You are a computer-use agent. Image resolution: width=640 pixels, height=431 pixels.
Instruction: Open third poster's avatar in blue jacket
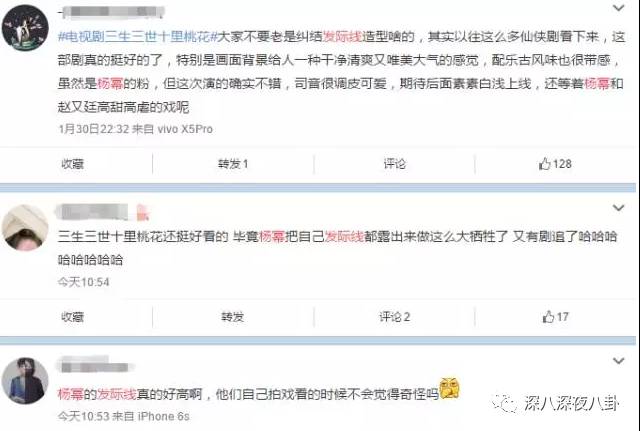click(25, 381)
